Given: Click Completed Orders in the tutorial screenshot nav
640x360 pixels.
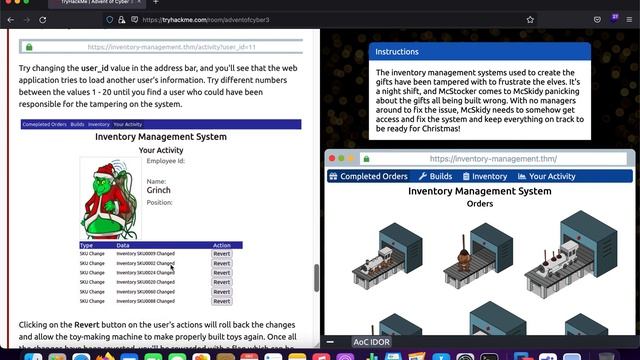Looking at the screenshot, I should pyautogui.click(x=44, y=124).
